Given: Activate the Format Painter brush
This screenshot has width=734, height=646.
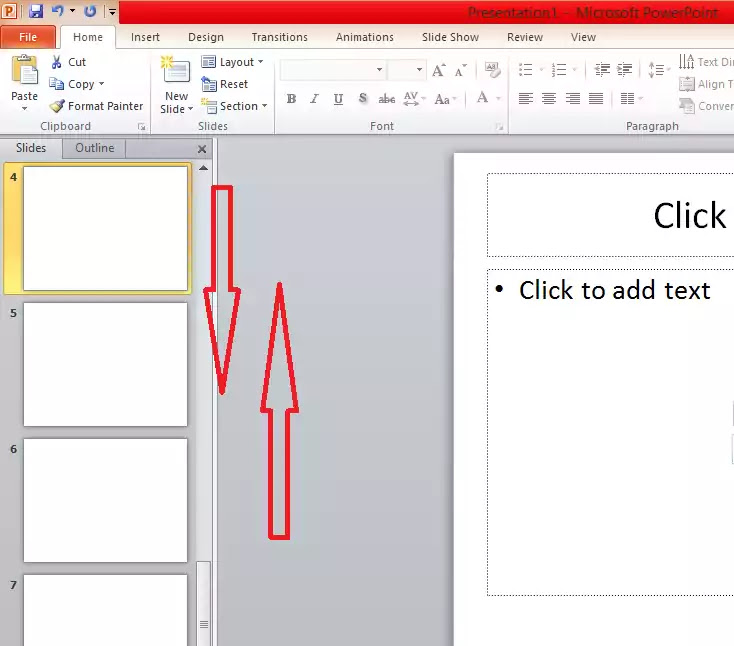Looking at the screenshot, I should [x=96, y=106].
